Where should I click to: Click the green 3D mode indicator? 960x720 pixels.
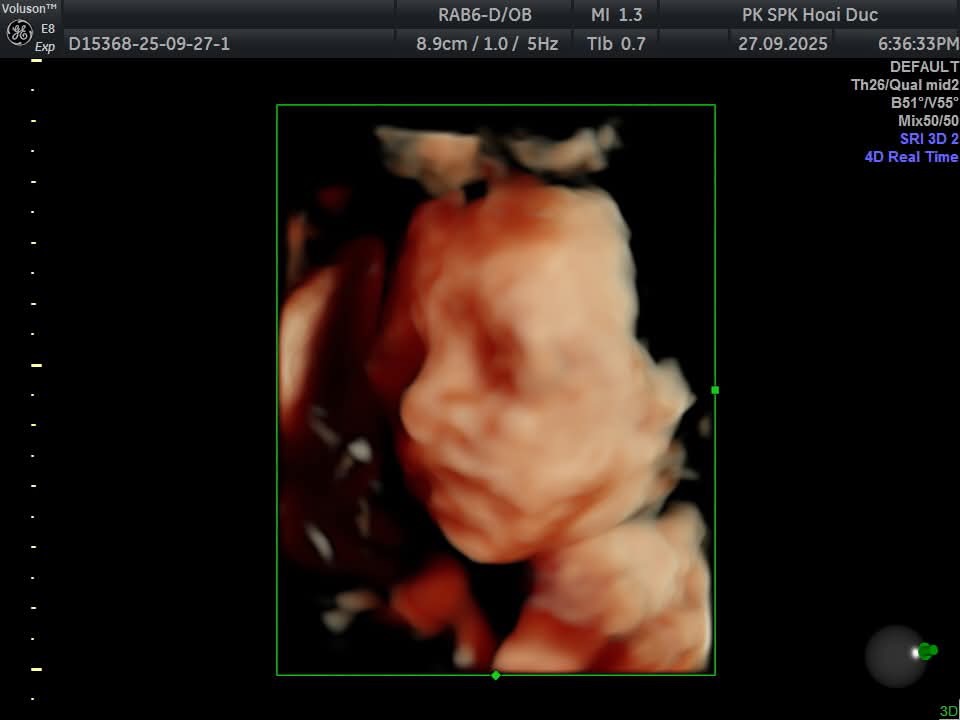pos(948,711)
